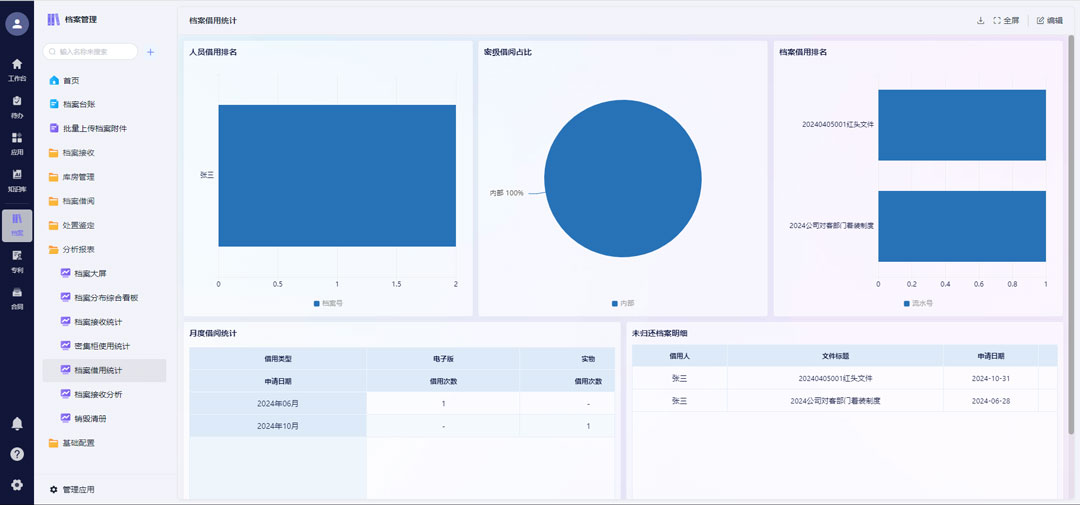This screenshot has width=1080, height=505.
Task: Collapse the 分析报表 folder
Action: [78, 249]
